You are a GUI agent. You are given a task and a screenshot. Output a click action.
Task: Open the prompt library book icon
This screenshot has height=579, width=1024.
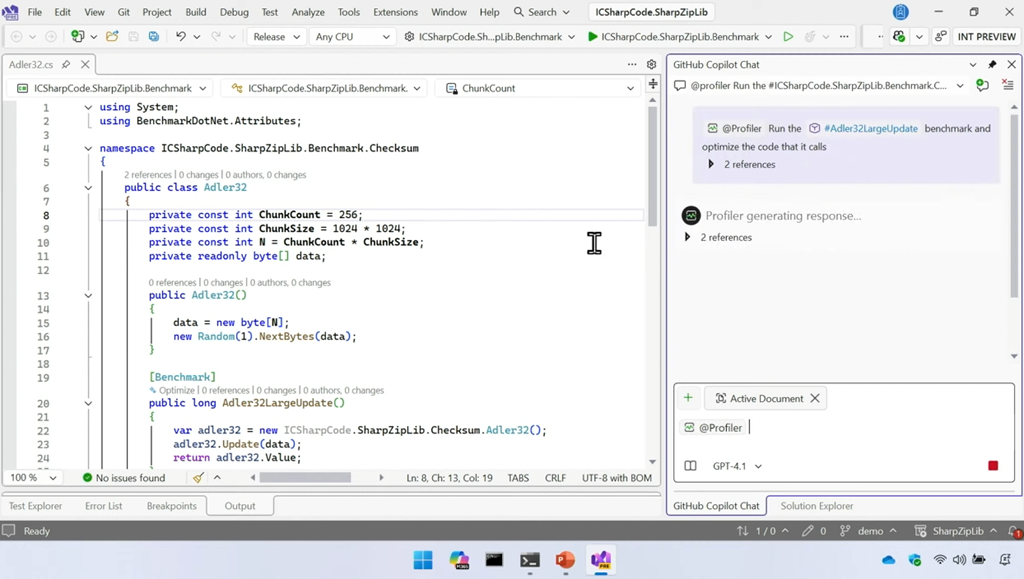[690, 466]
